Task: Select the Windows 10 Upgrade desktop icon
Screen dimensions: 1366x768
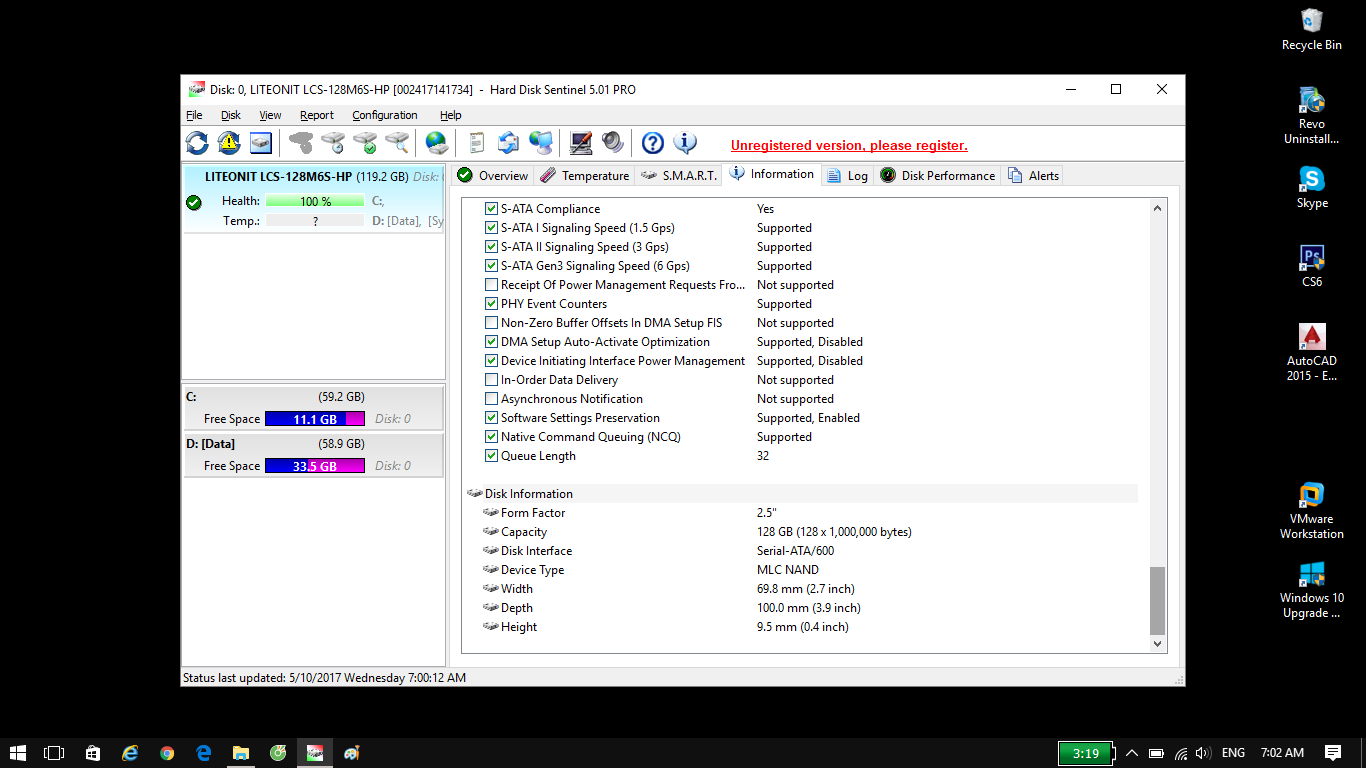Action: click(x=1312, y=590)
